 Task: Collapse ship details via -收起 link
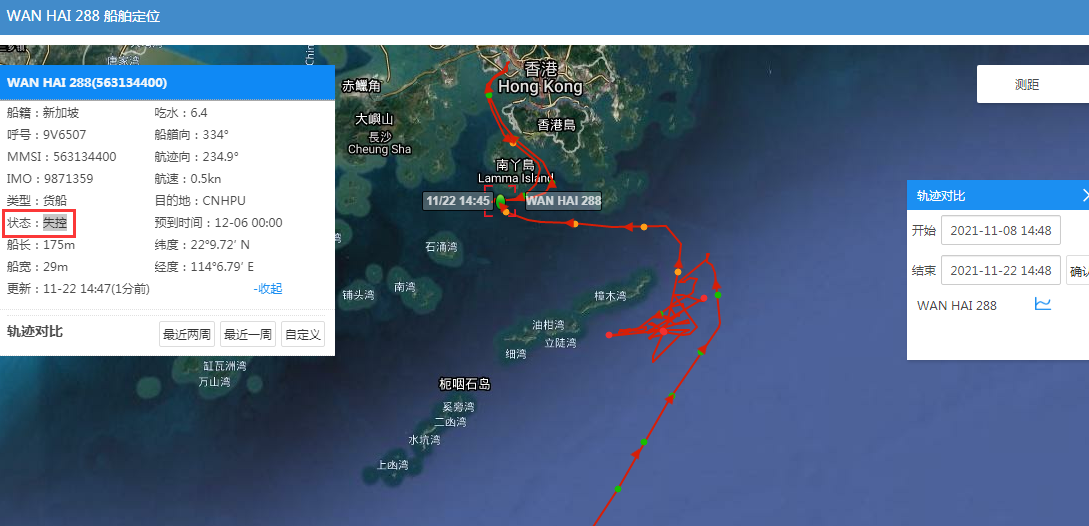[x=268, y=288]
